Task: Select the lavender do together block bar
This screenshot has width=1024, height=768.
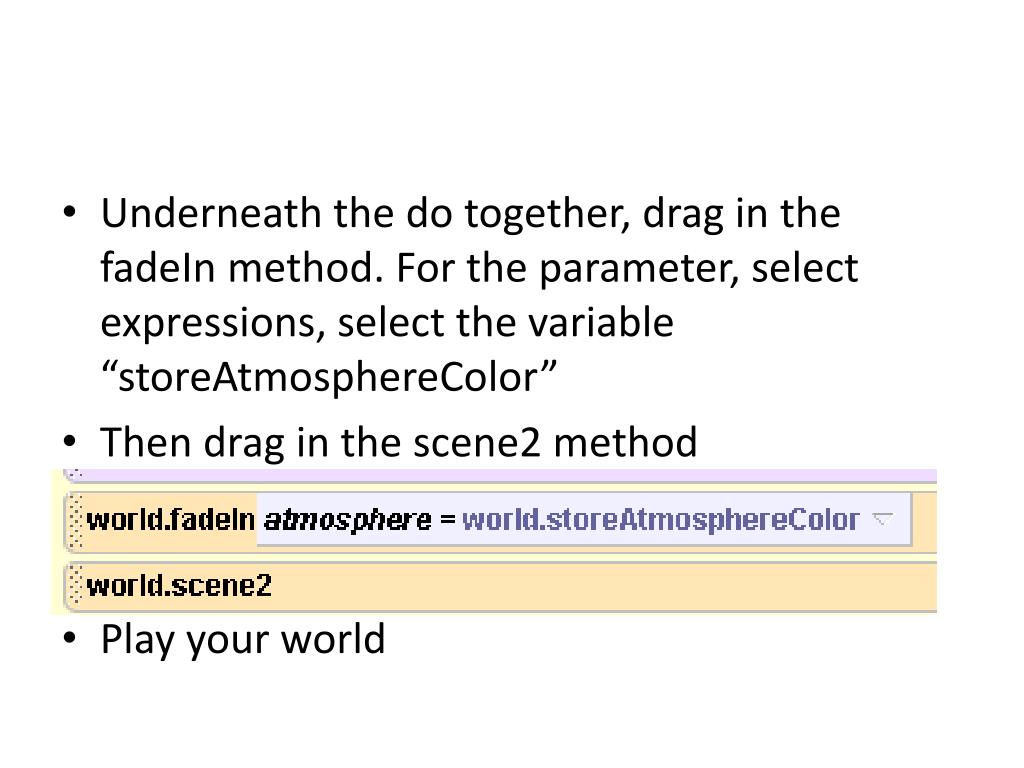Action: coord(500,475)
